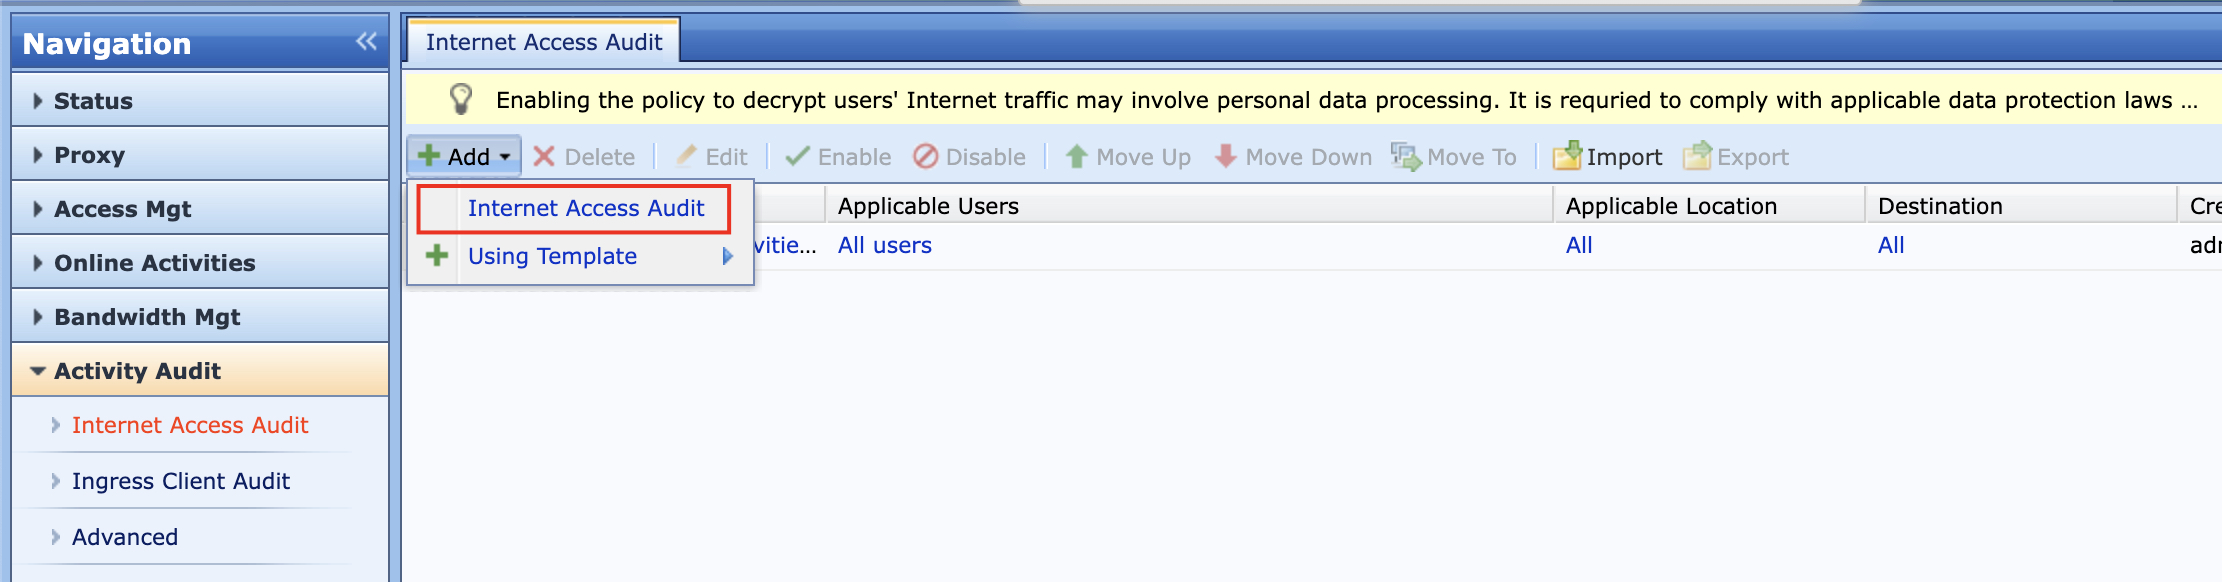
Task: Select Internet Access Audit from Add menu
Action: (x=586, y=208)
